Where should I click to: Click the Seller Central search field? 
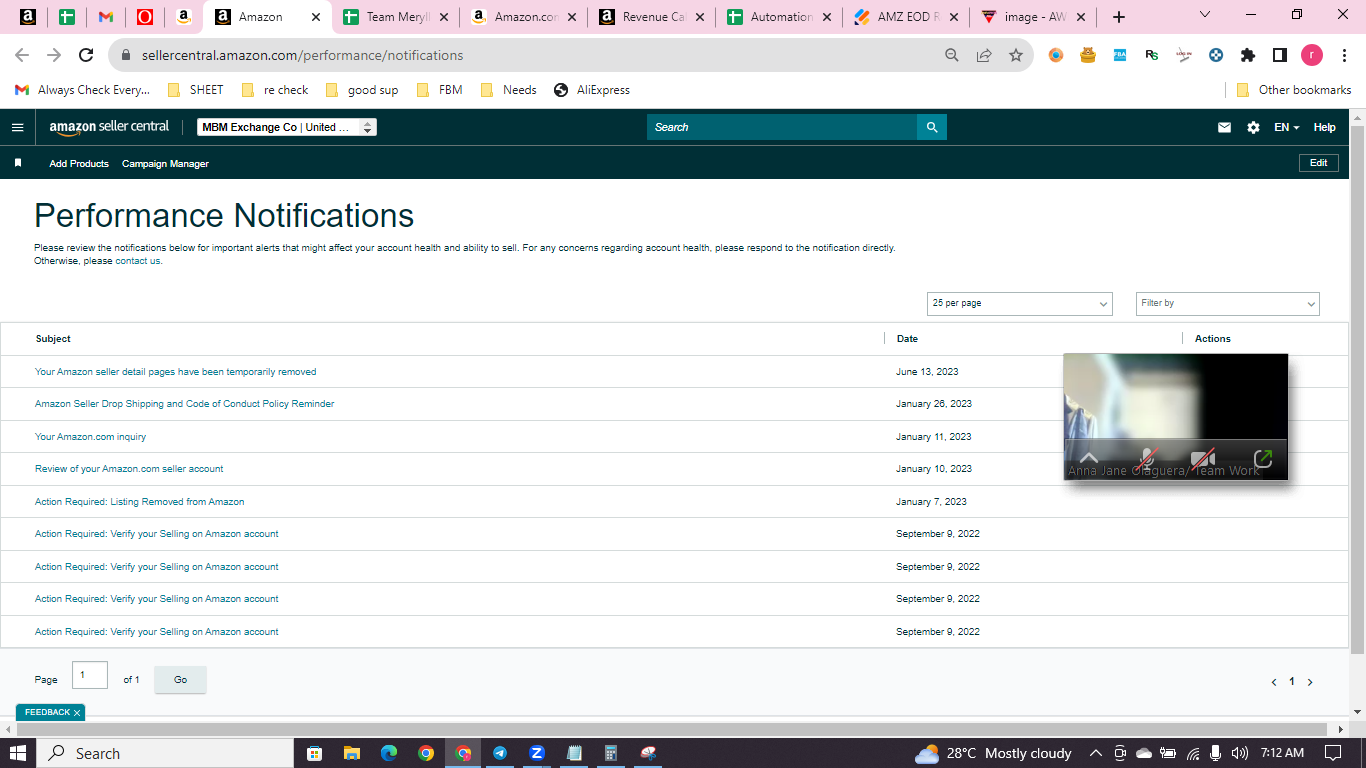[782, 127]
